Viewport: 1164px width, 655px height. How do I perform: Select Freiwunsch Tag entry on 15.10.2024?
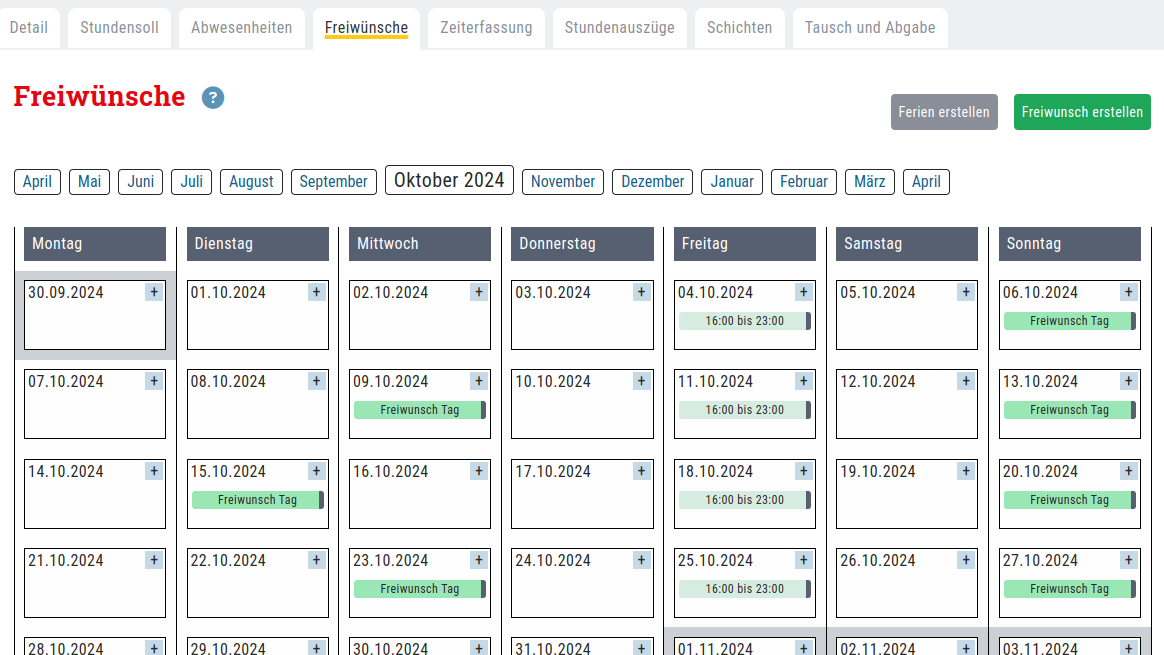(x=257, y=500)
